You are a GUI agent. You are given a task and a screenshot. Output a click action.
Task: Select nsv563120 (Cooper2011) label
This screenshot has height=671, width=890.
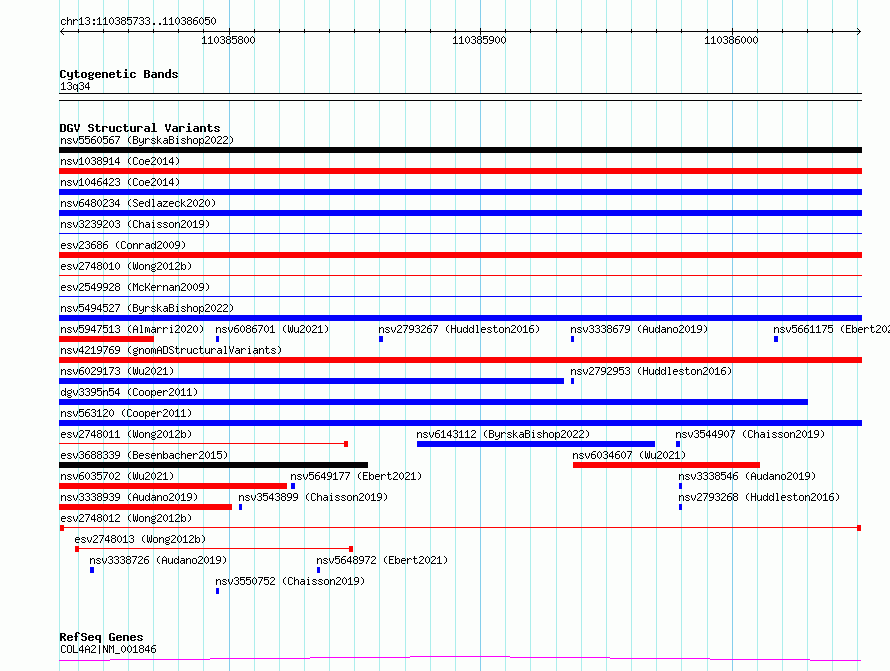tap(126, 413)
